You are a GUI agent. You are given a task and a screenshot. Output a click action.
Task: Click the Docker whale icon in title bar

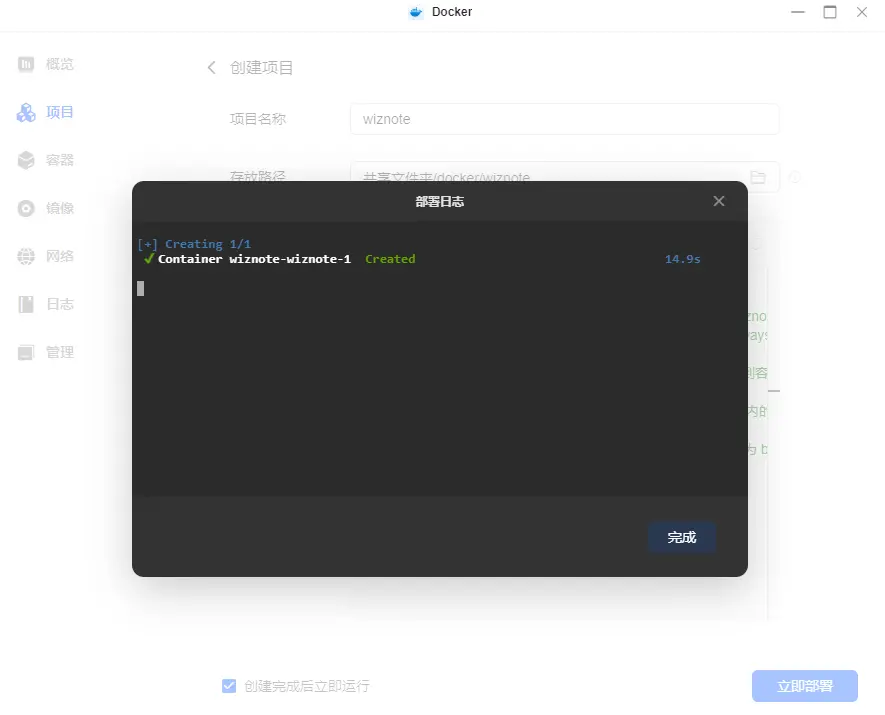pos(417,12)
